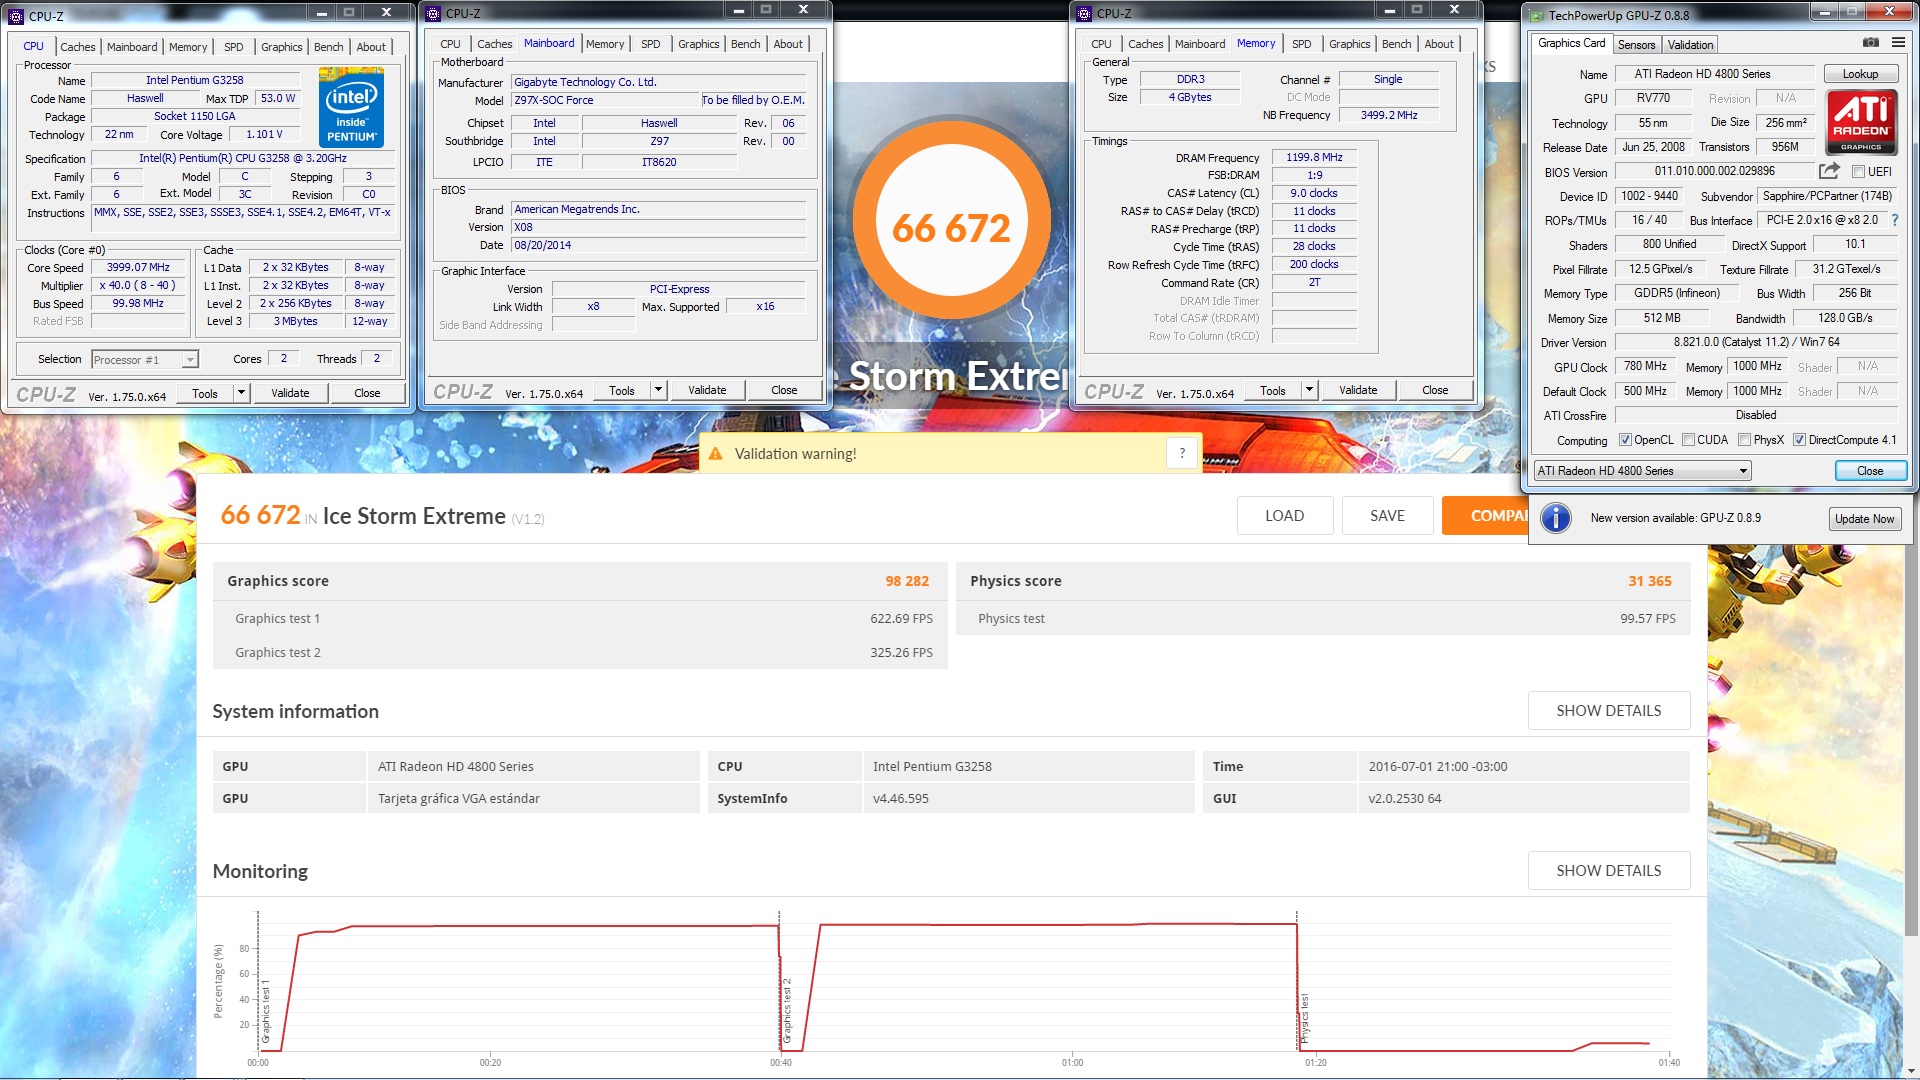This screenshot has width=1920, height=1080.
Task: Click the validation warning triangle icon
Action: [x=716, y=454]
